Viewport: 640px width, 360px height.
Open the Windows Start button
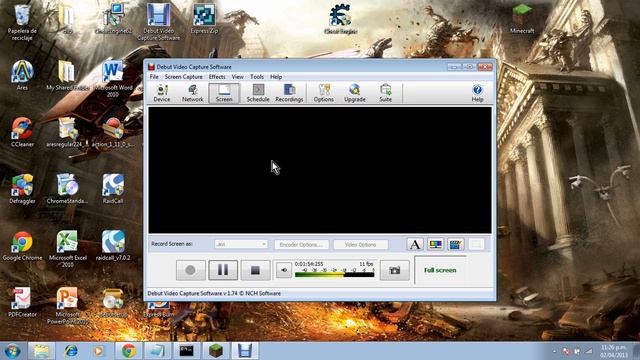(12, 351)
